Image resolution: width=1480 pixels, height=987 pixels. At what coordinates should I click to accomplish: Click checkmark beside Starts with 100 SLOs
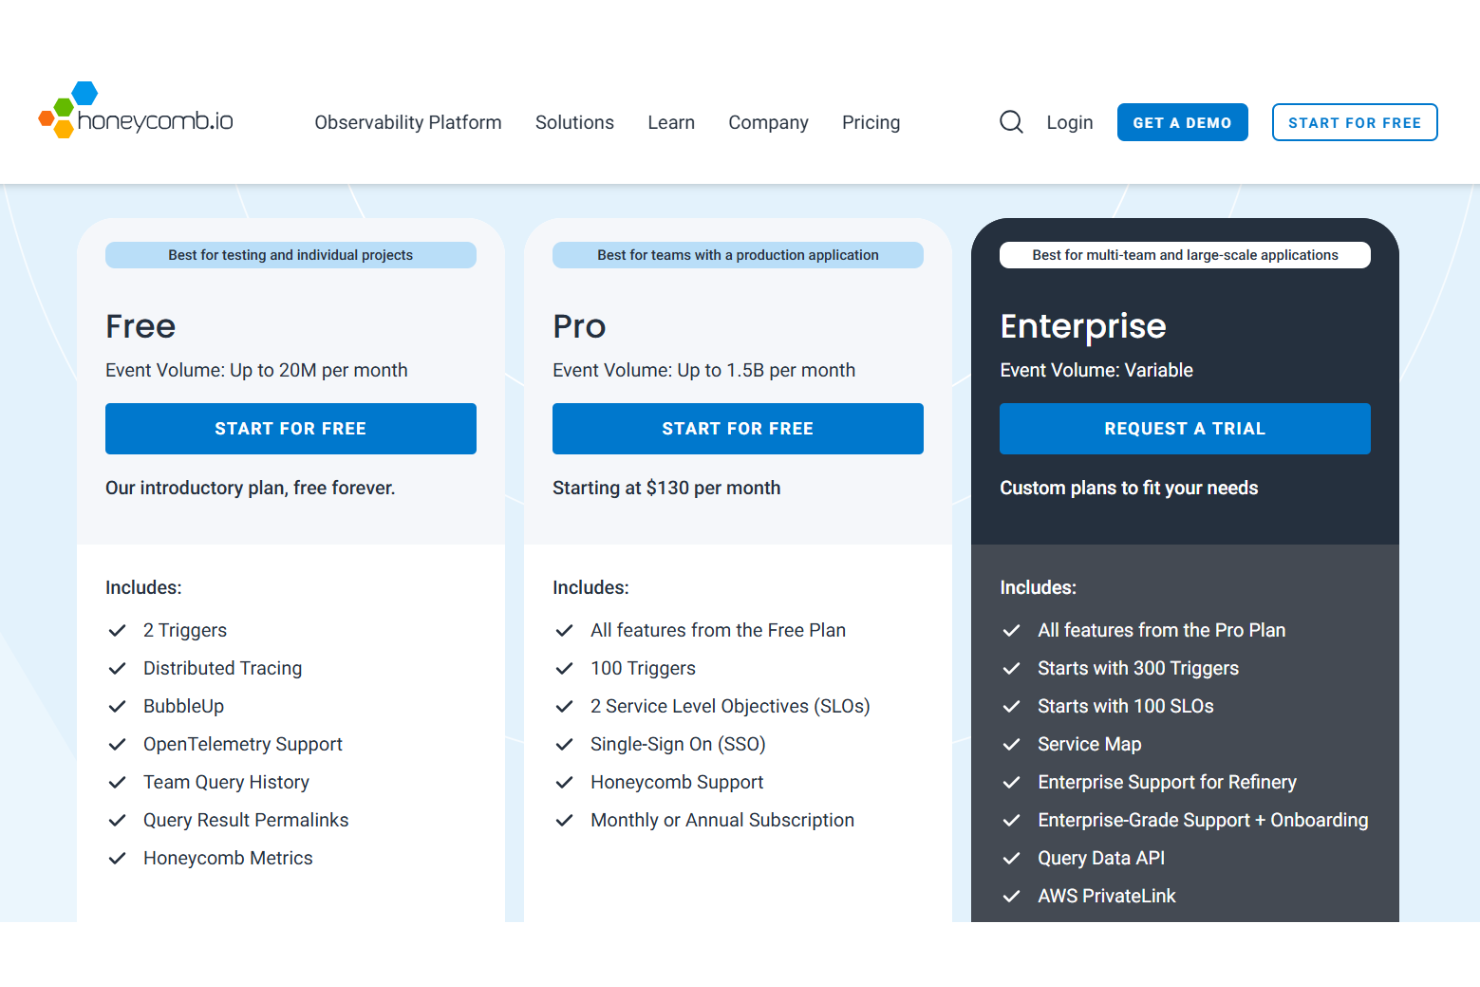[1011, 706]
